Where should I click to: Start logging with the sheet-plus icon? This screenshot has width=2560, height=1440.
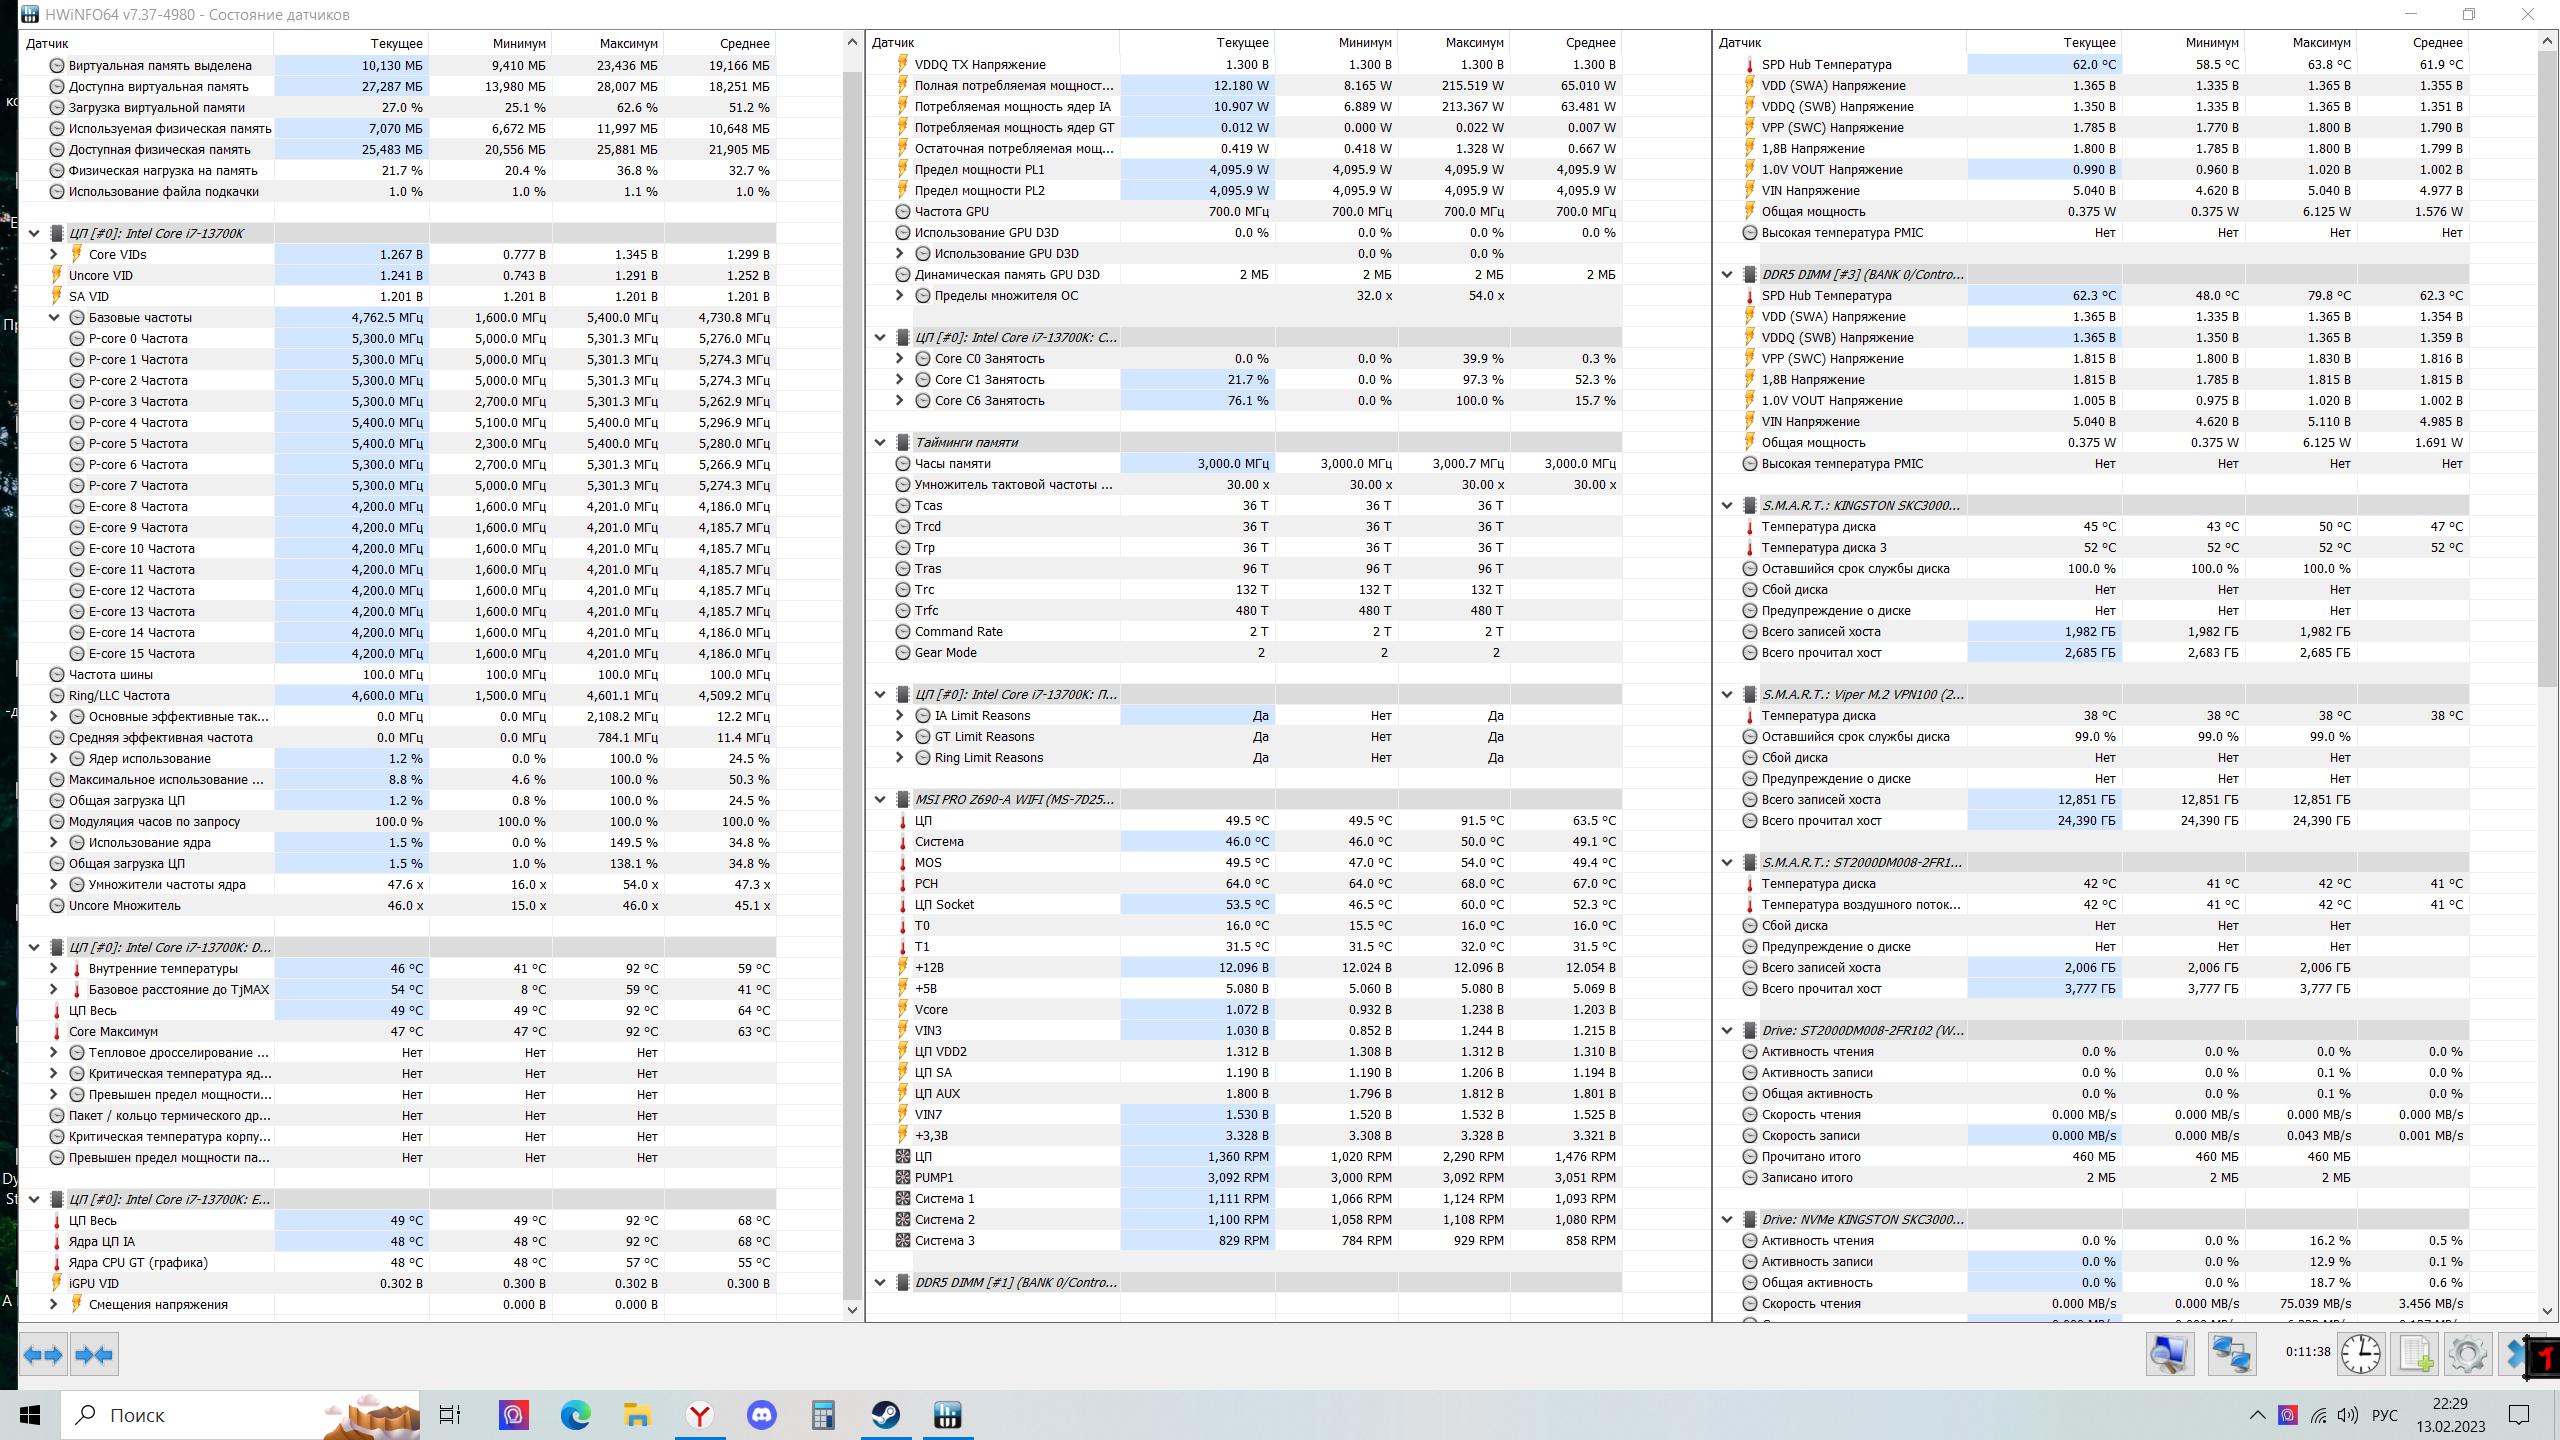click(x=2416, y=1355)
